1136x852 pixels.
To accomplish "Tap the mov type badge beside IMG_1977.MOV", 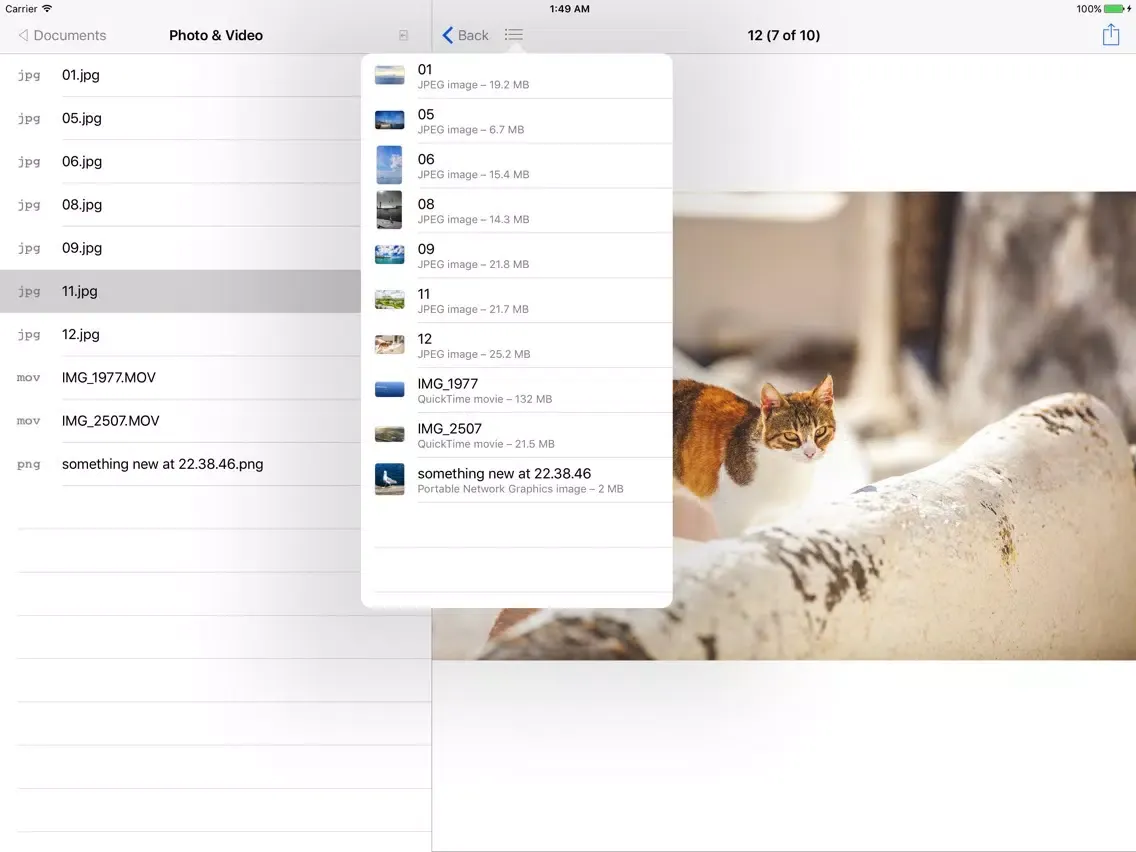I will (28, 377).
